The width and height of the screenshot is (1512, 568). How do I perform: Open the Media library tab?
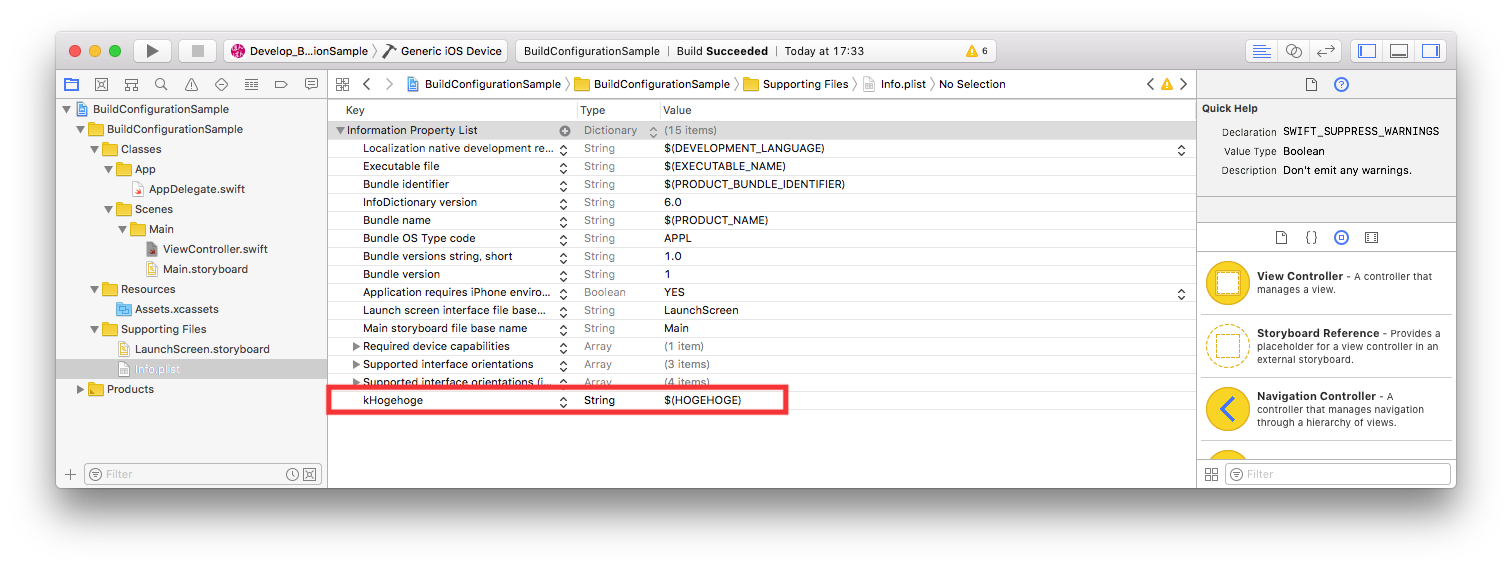[x=1371, y=238]
